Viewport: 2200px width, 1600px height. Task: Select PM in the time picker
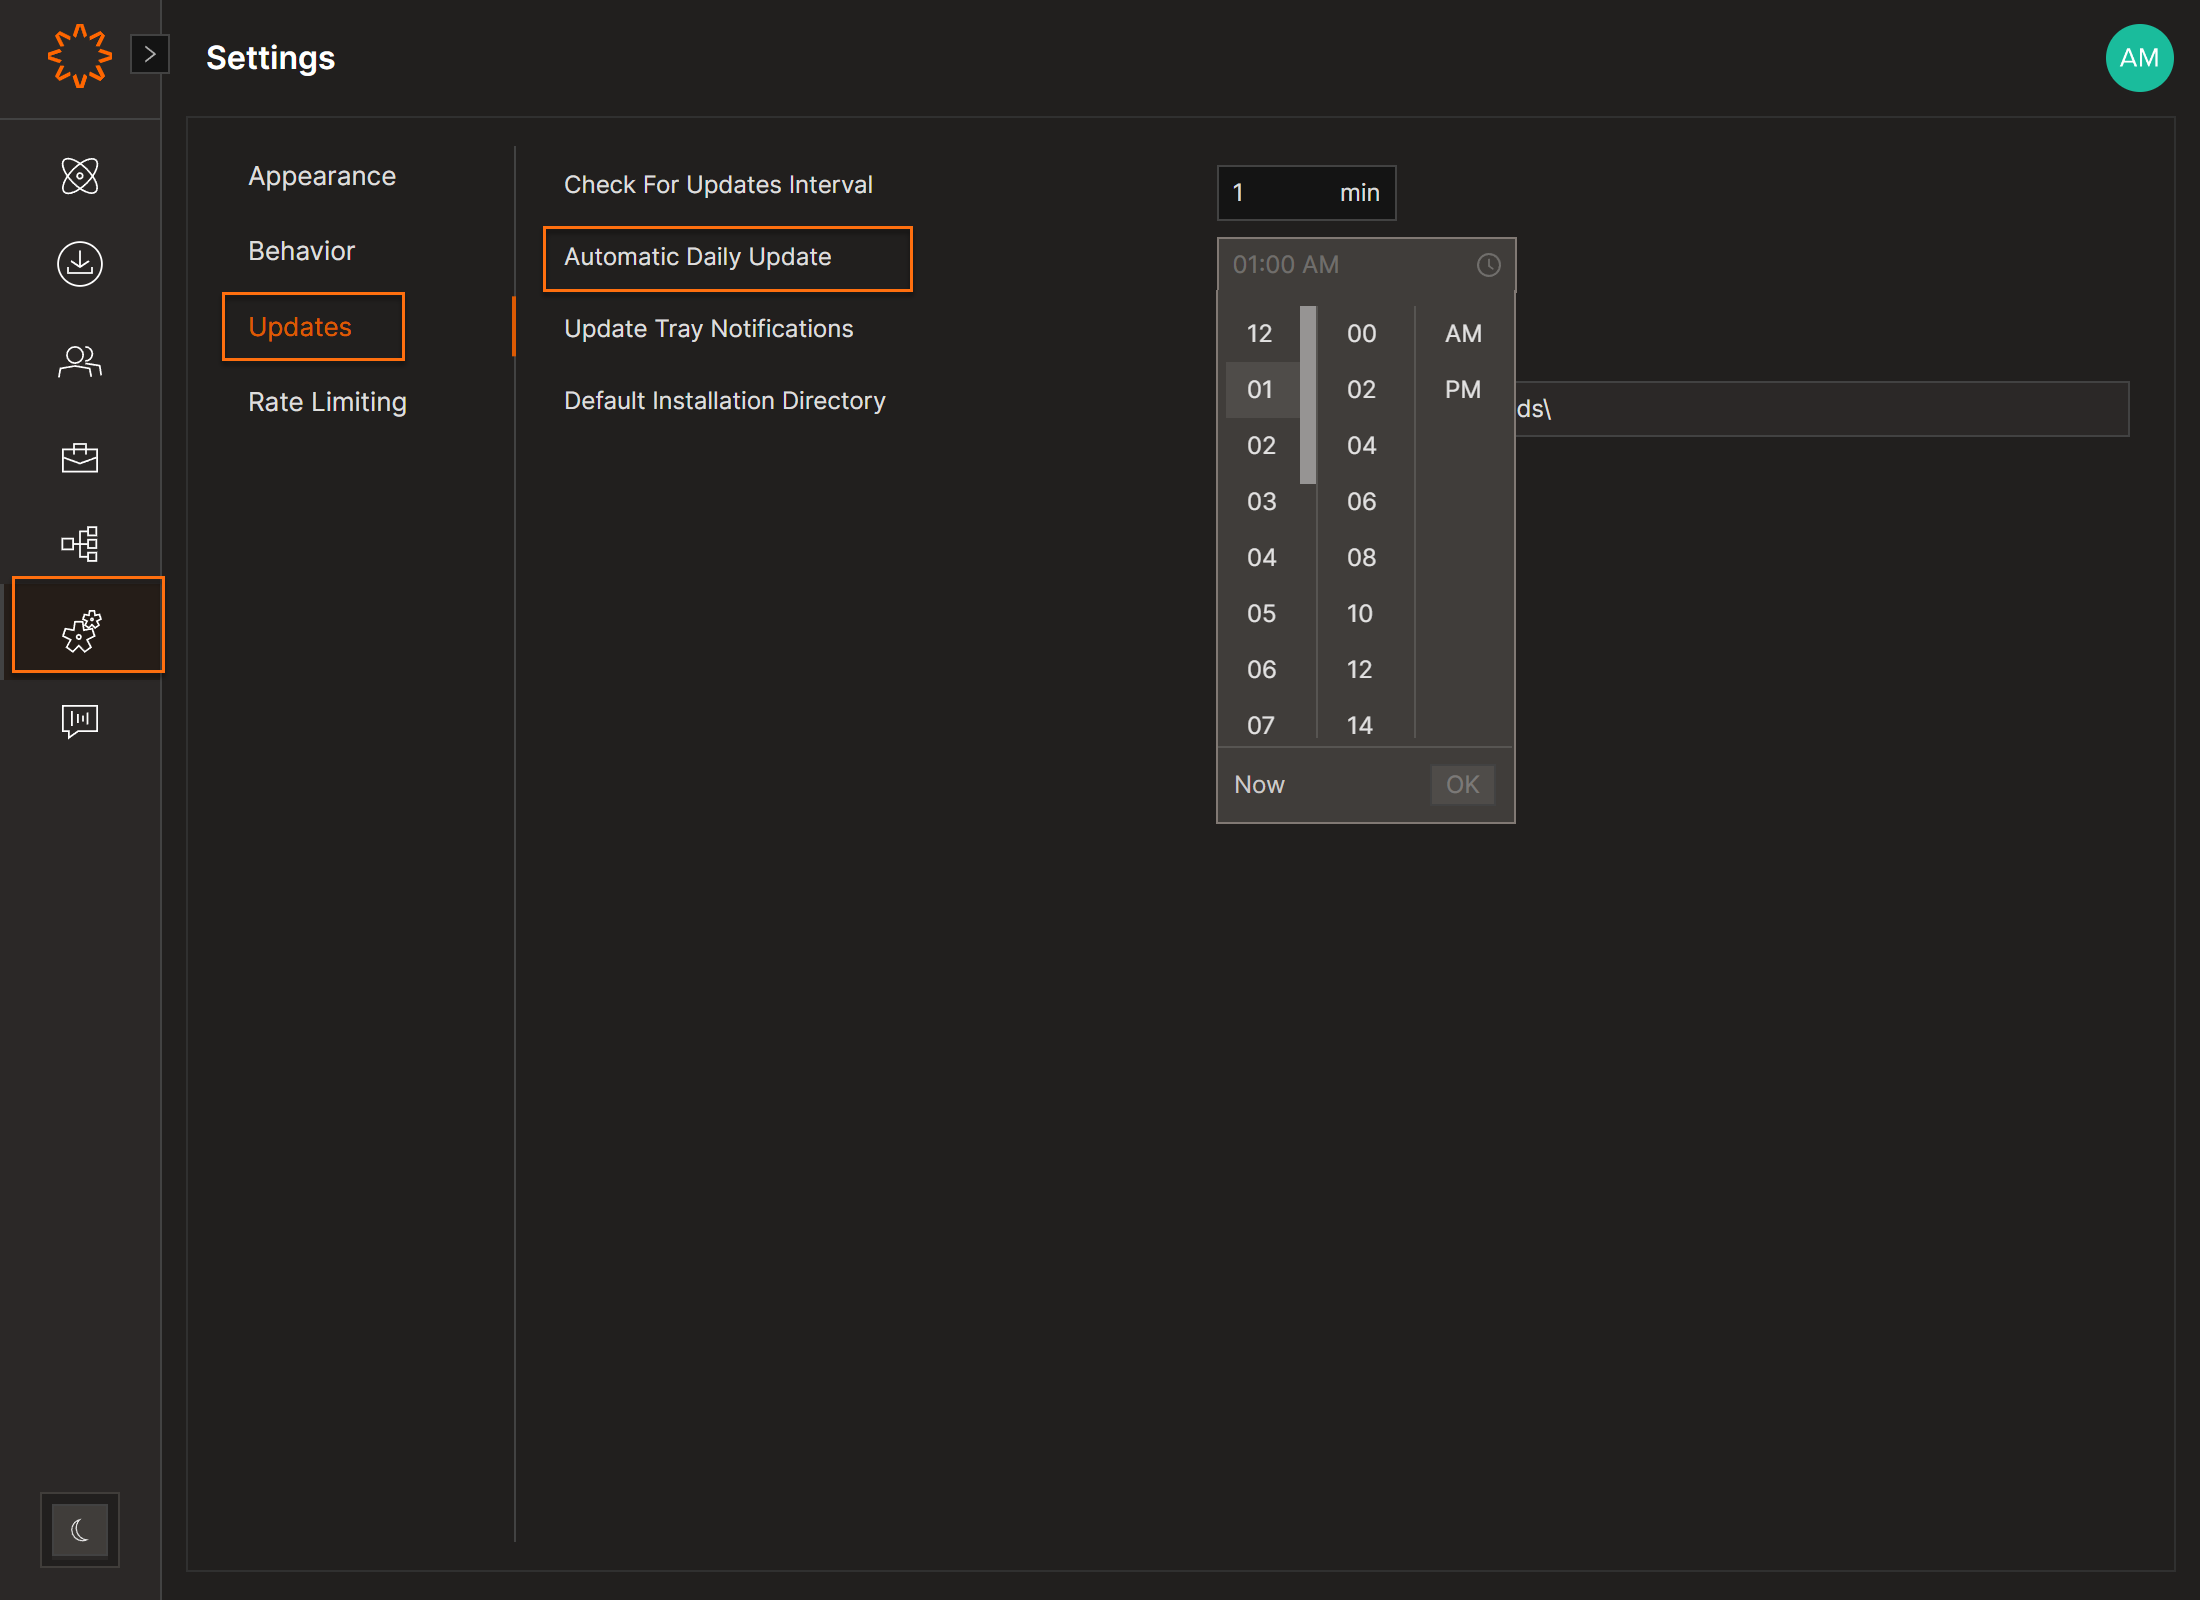click(x=1463, y=390)
